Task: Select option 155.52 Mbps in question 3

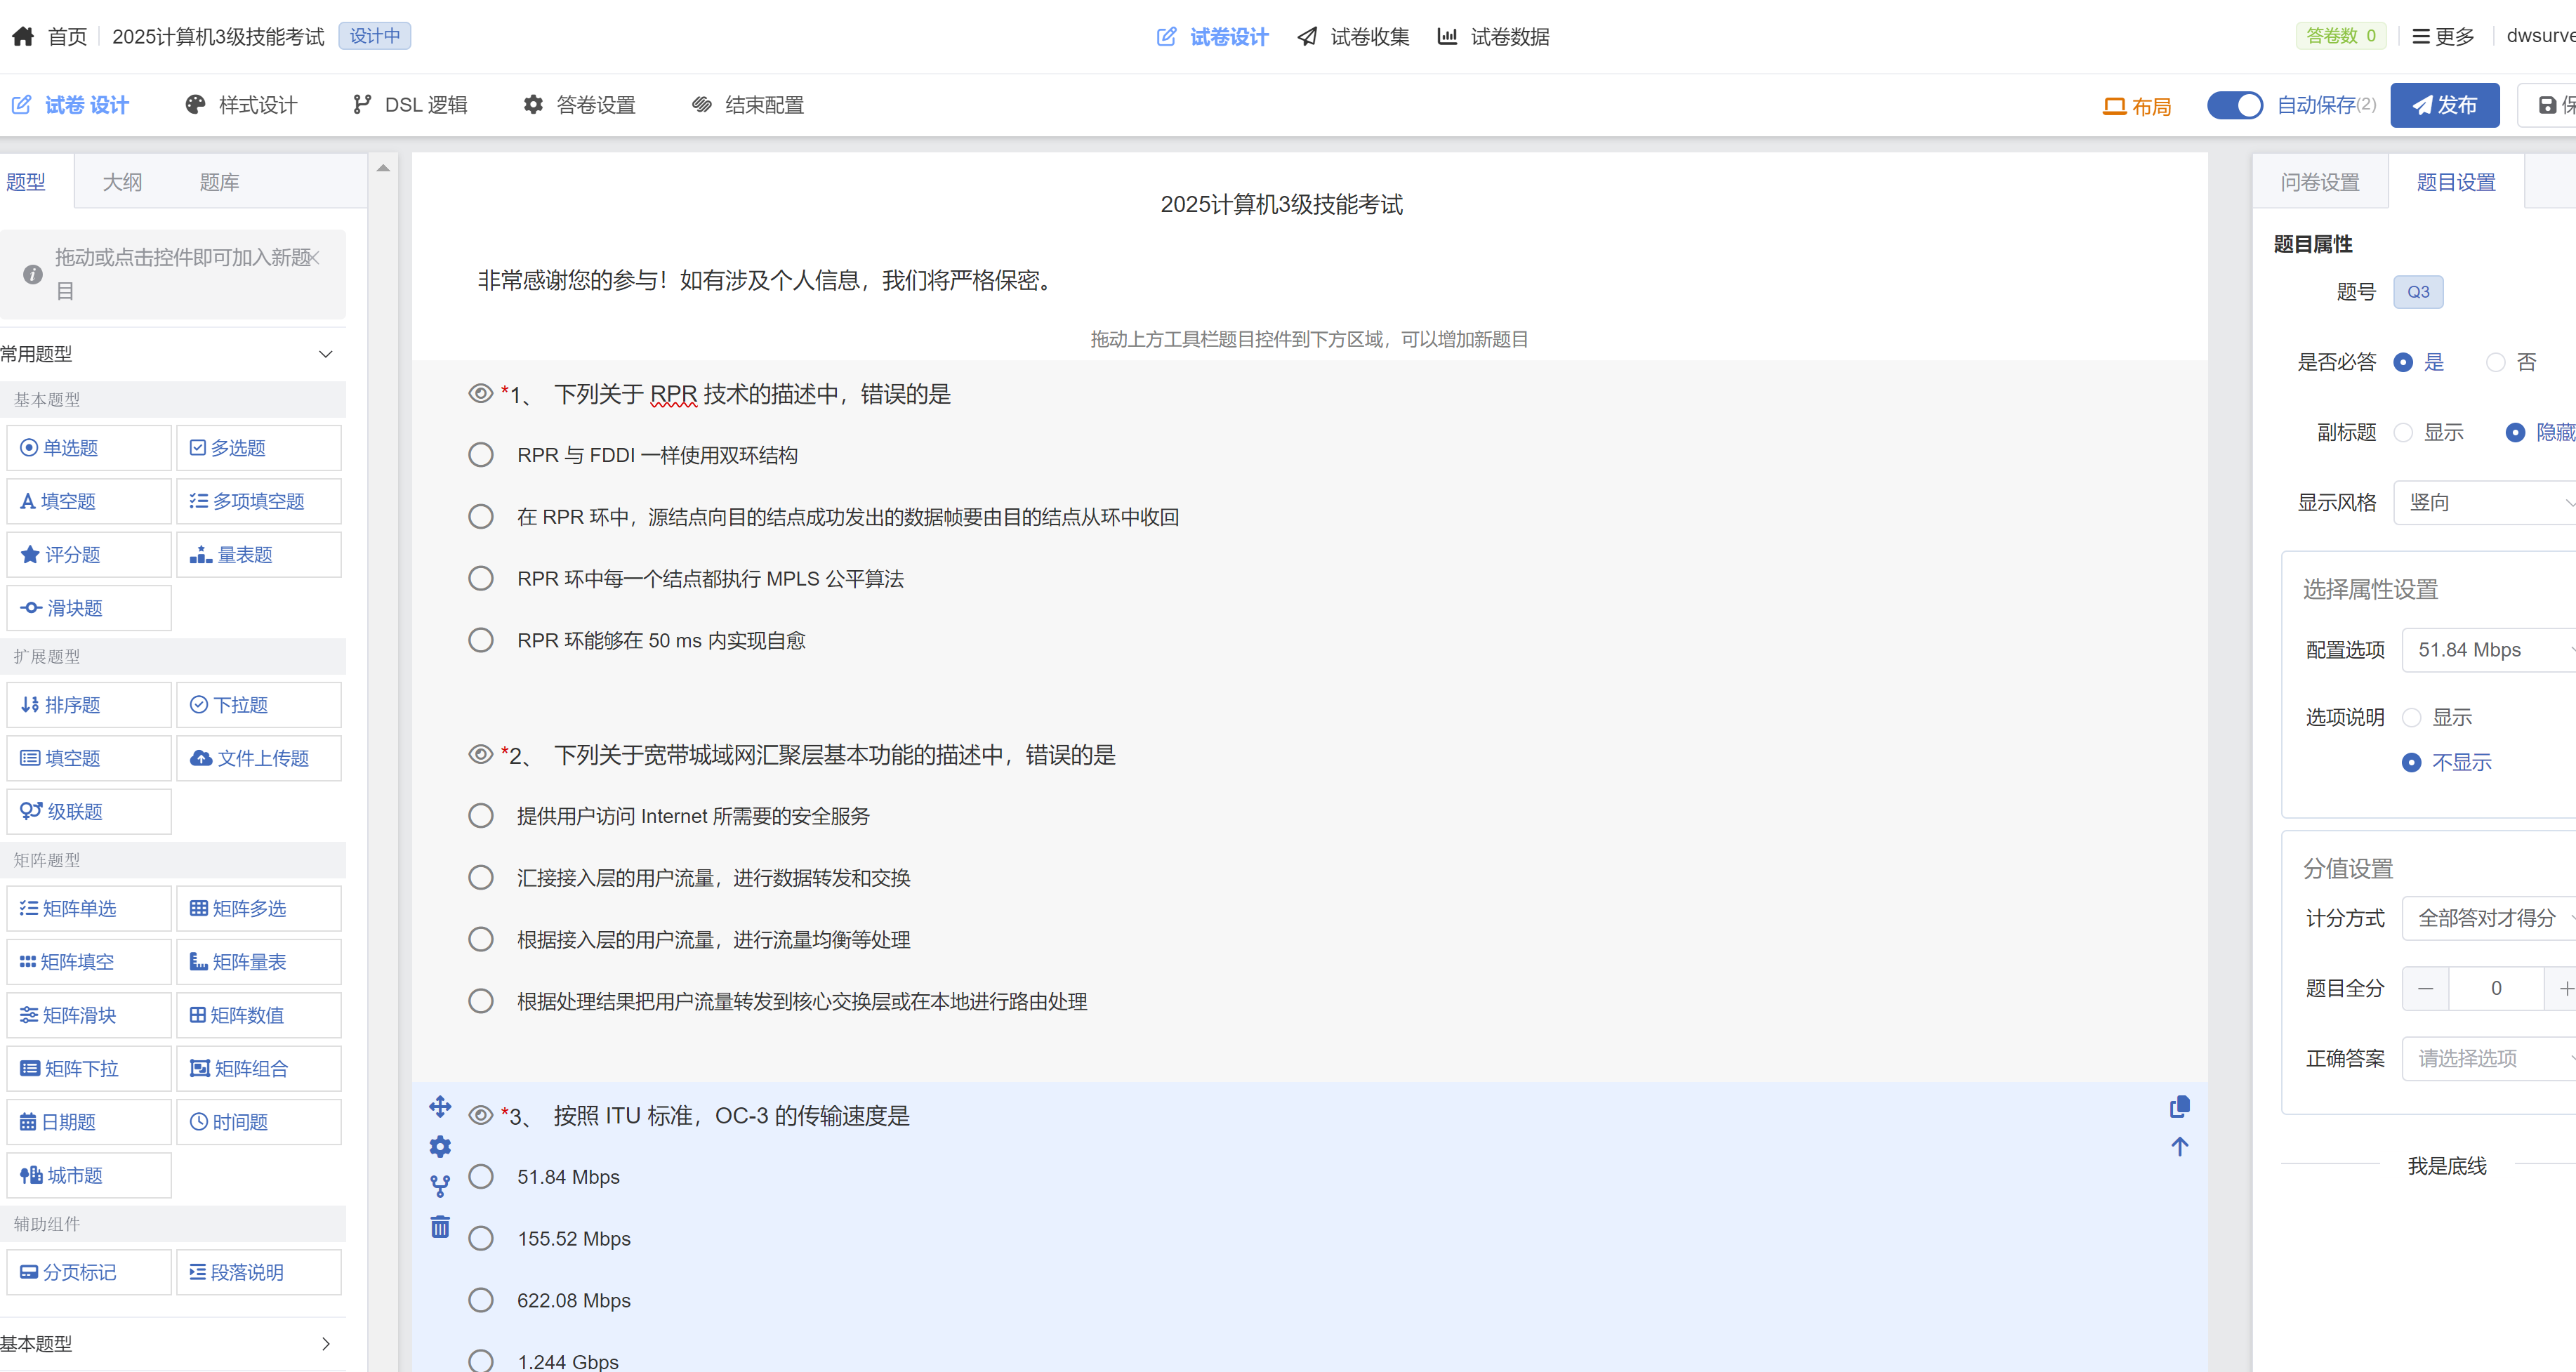Action: 481,1238
